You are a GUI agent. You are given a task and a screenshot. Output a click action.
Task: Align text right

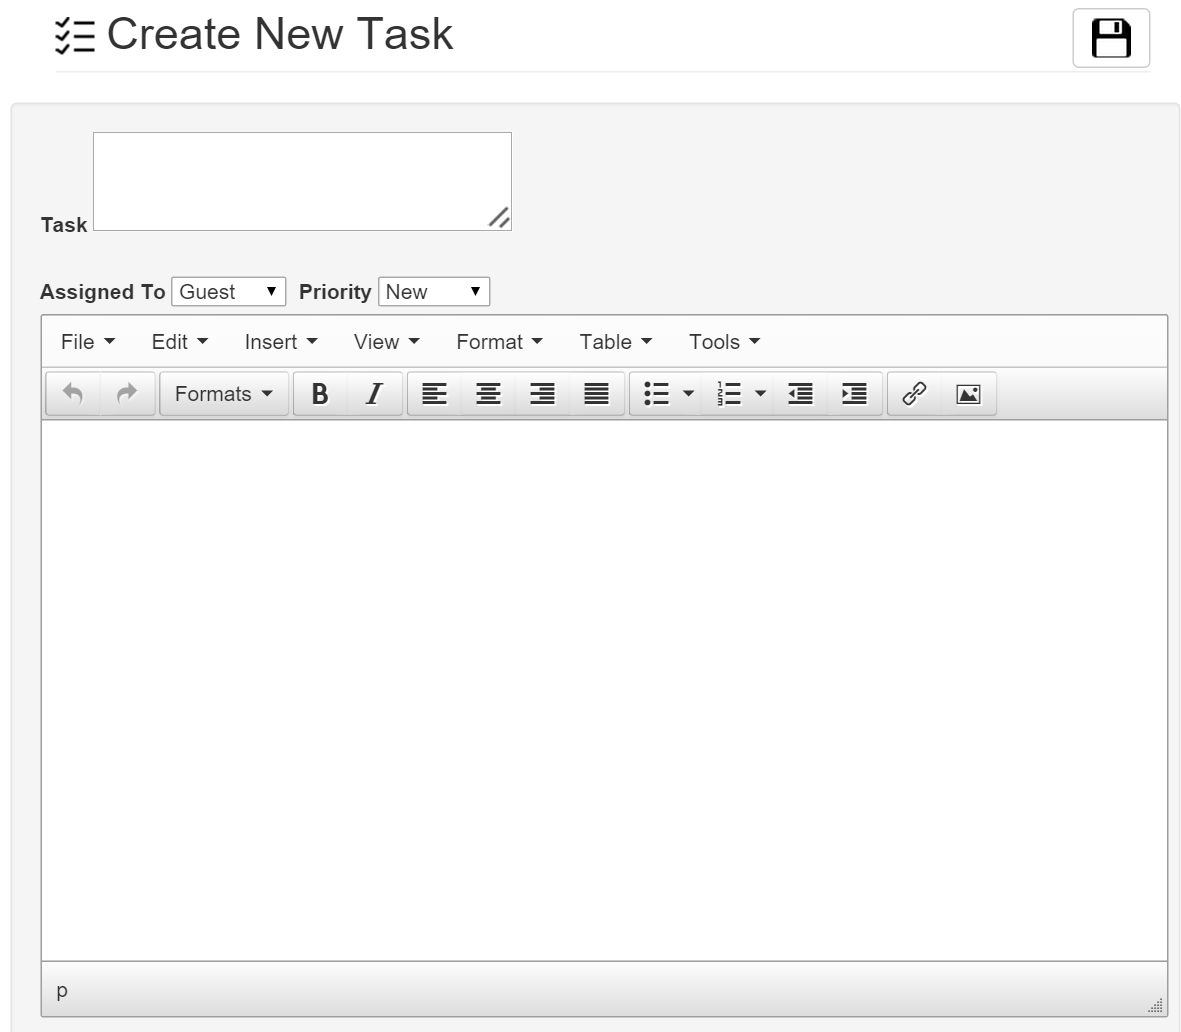pyautogui.click(x=542, y=393)
